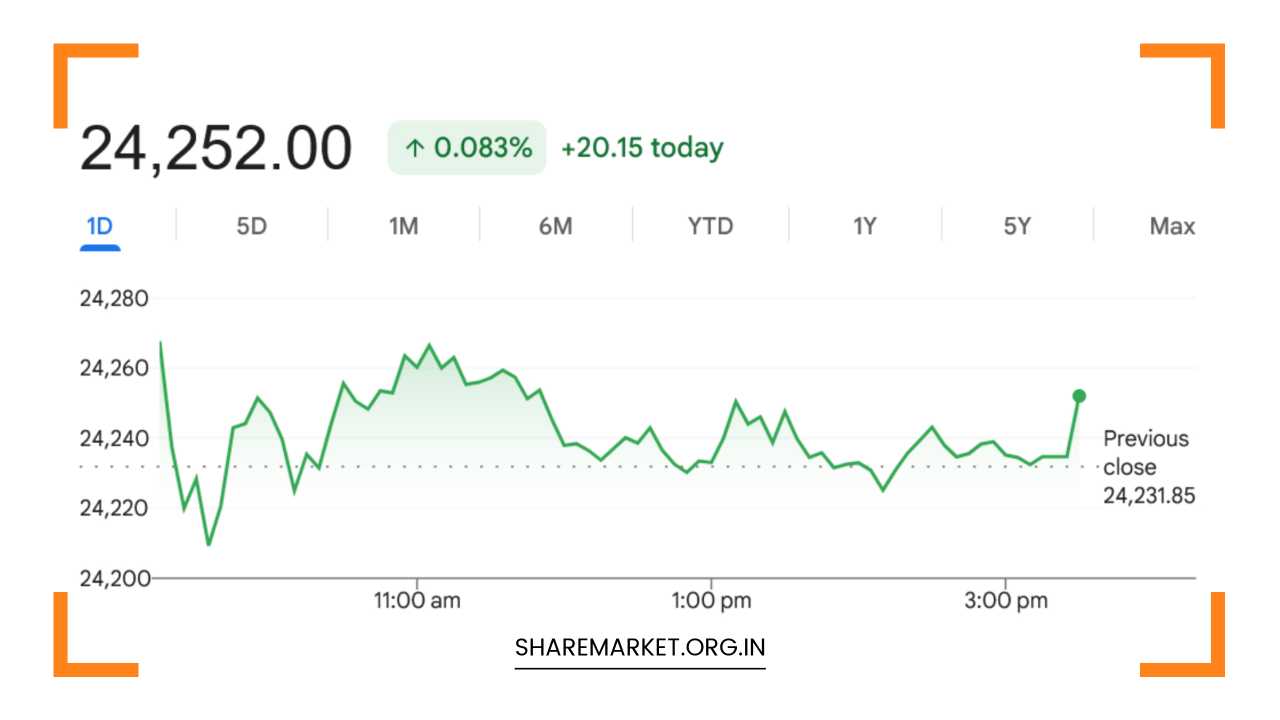Switch to the 1Y view

[x=864, y=227]
